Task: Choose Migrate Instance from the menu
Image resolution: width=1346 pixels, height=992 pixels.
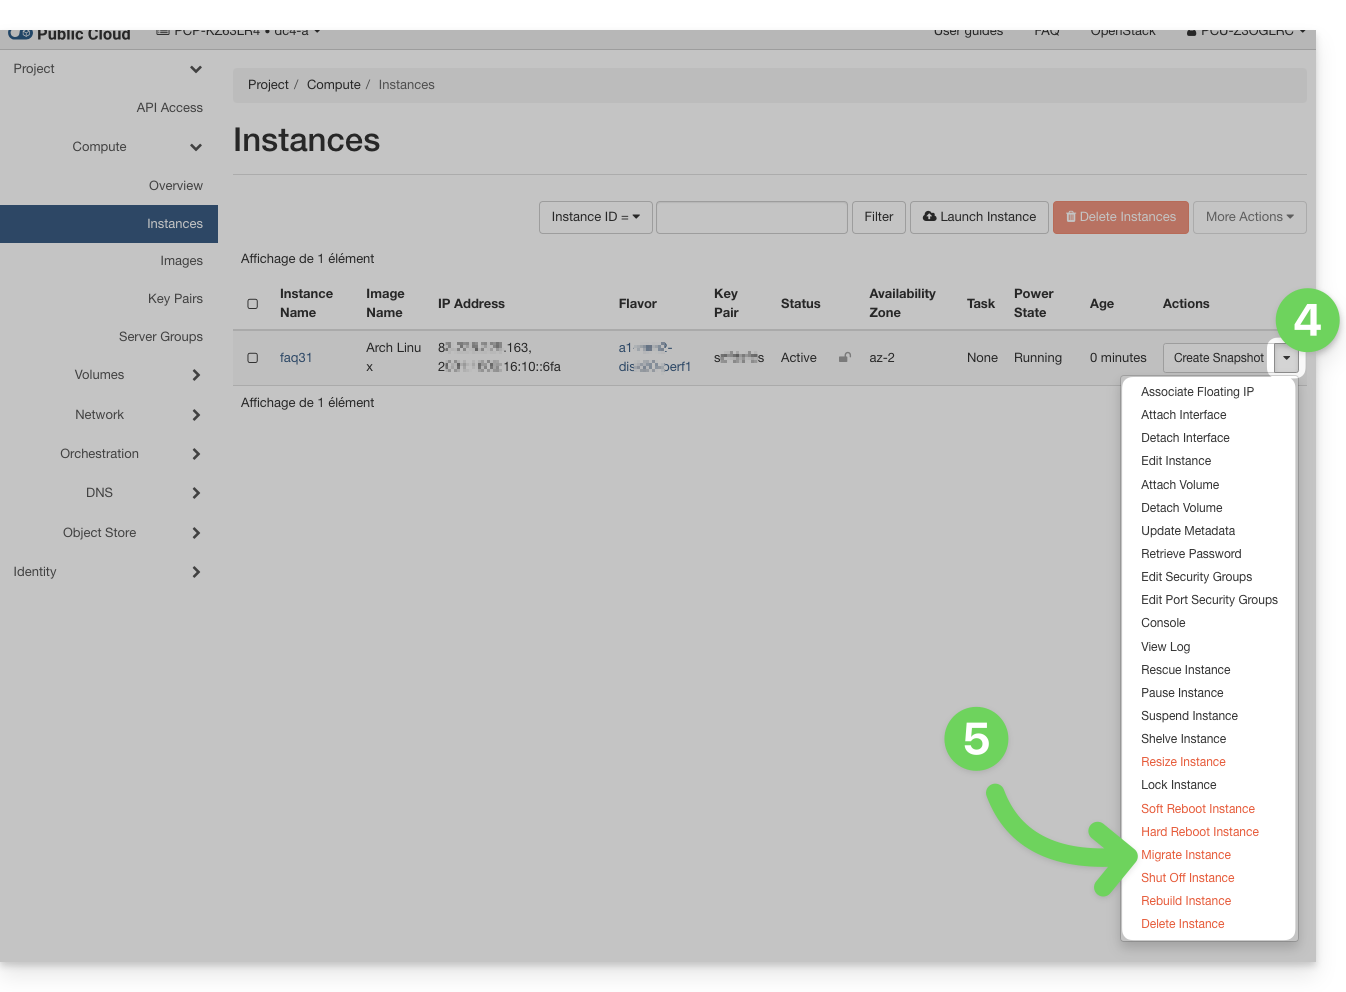Action: click(x=1185, y=855)
